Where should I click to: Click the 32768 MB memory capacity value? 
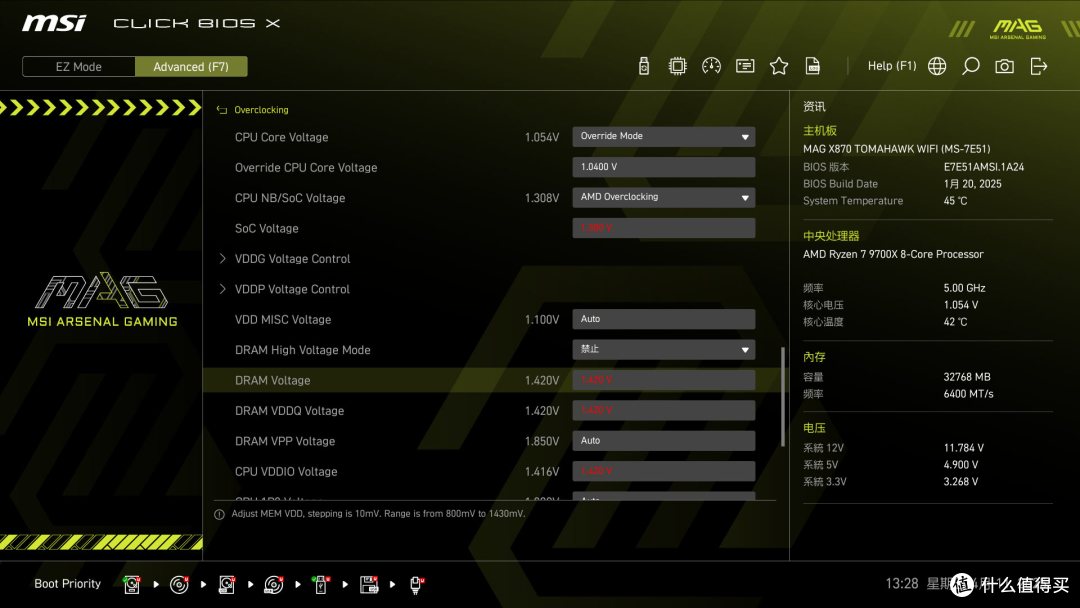(x=966, y=377)
